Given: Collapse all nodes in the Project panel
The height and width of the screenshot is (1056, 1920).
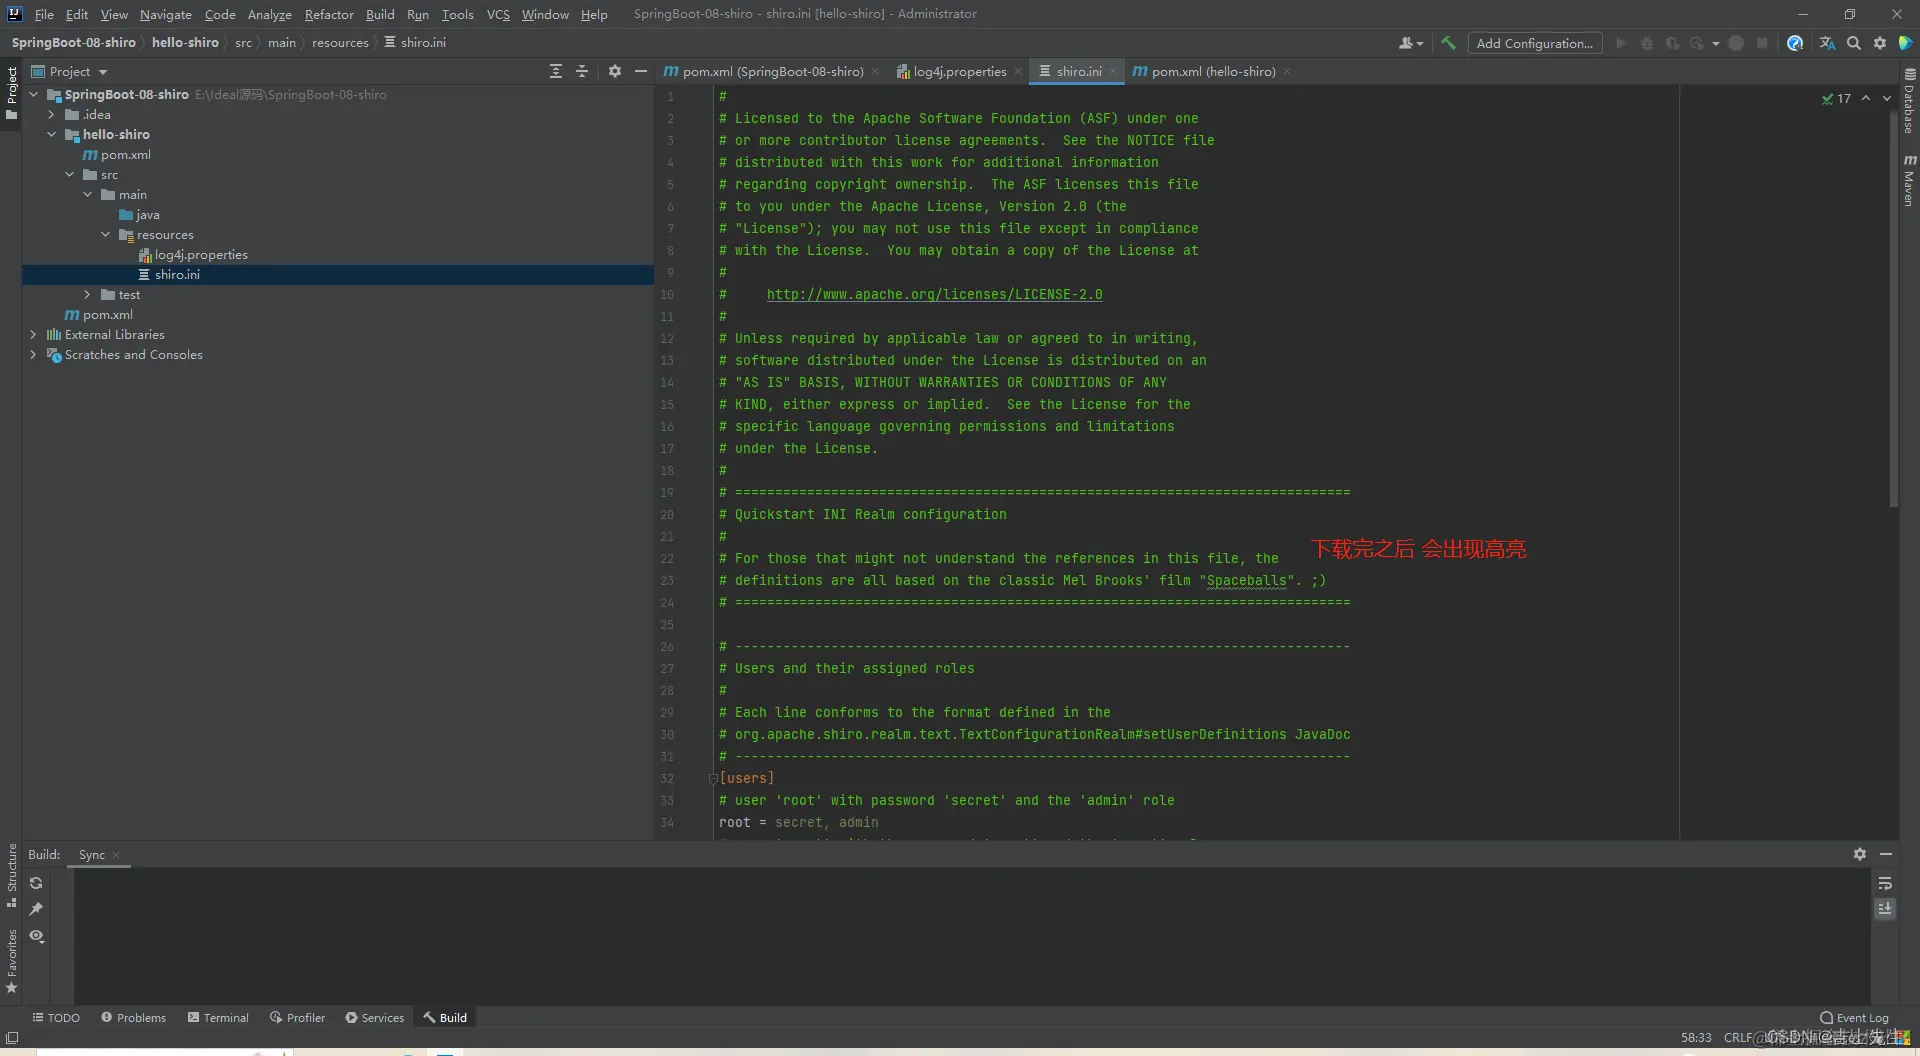Looking at the screenshot, I should coord(582,71).
